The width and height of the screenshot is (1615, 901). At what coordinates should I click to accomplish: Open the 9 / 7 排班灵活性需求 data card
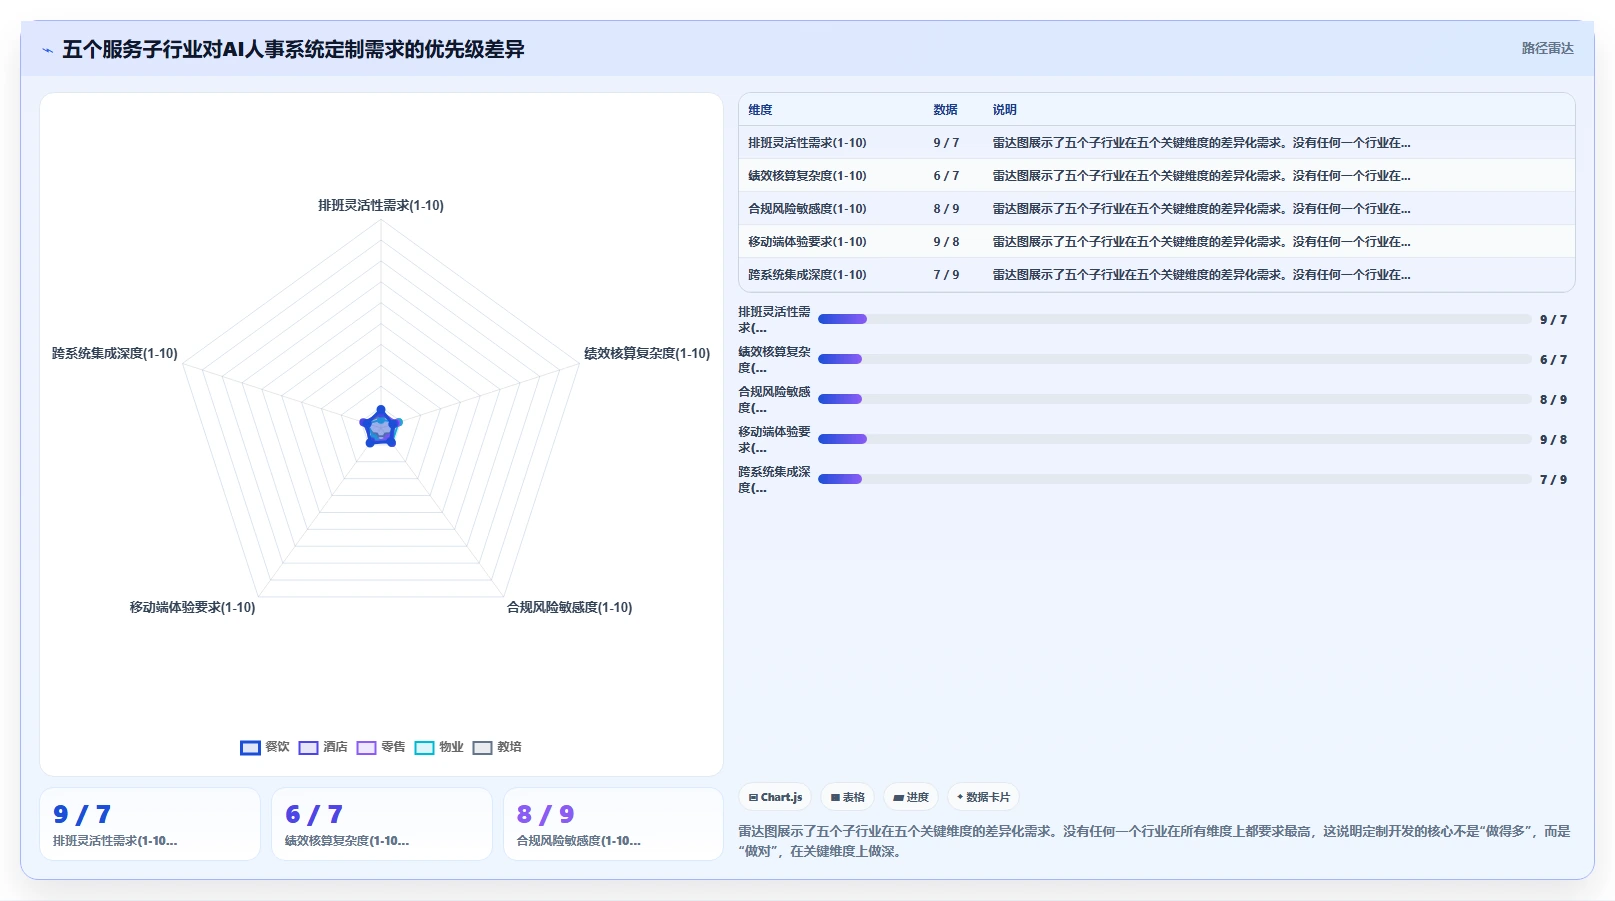(150, 824)
